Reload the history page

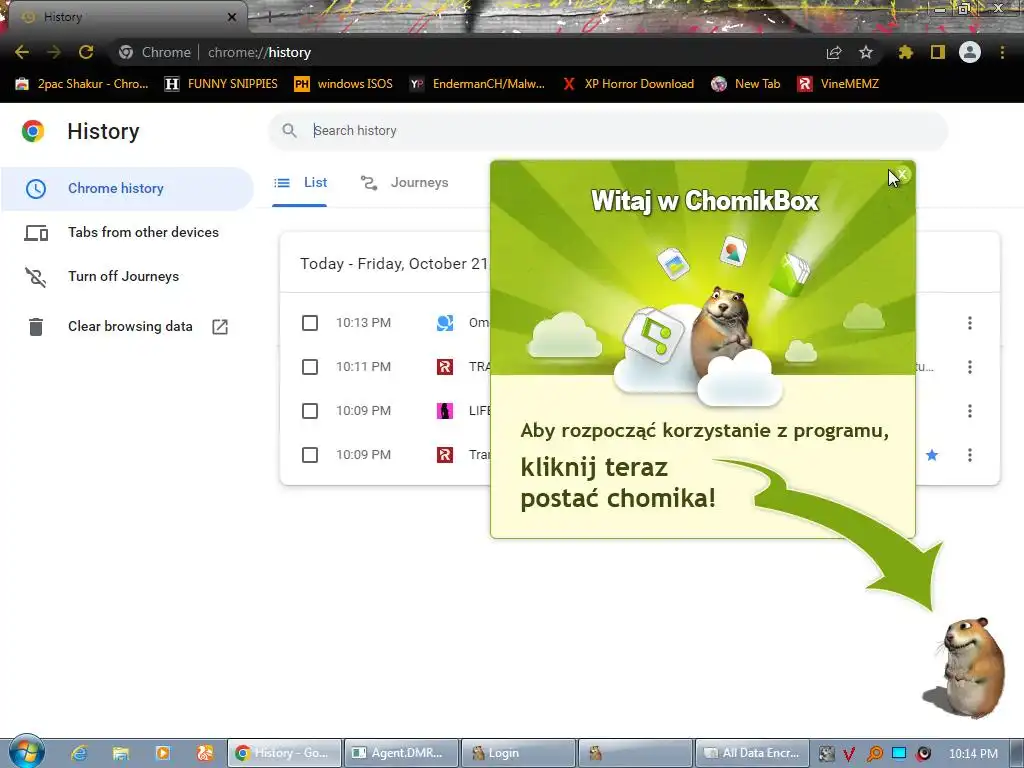pyautogui.click(x=86, y=52)
